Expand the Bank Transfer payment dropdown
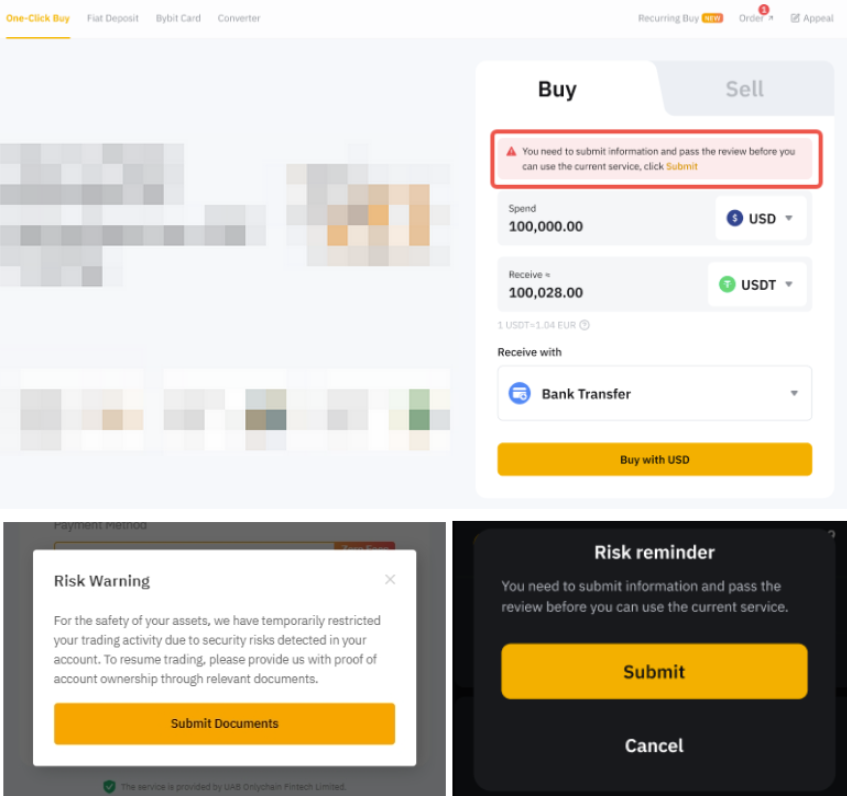 pos(794,393)
